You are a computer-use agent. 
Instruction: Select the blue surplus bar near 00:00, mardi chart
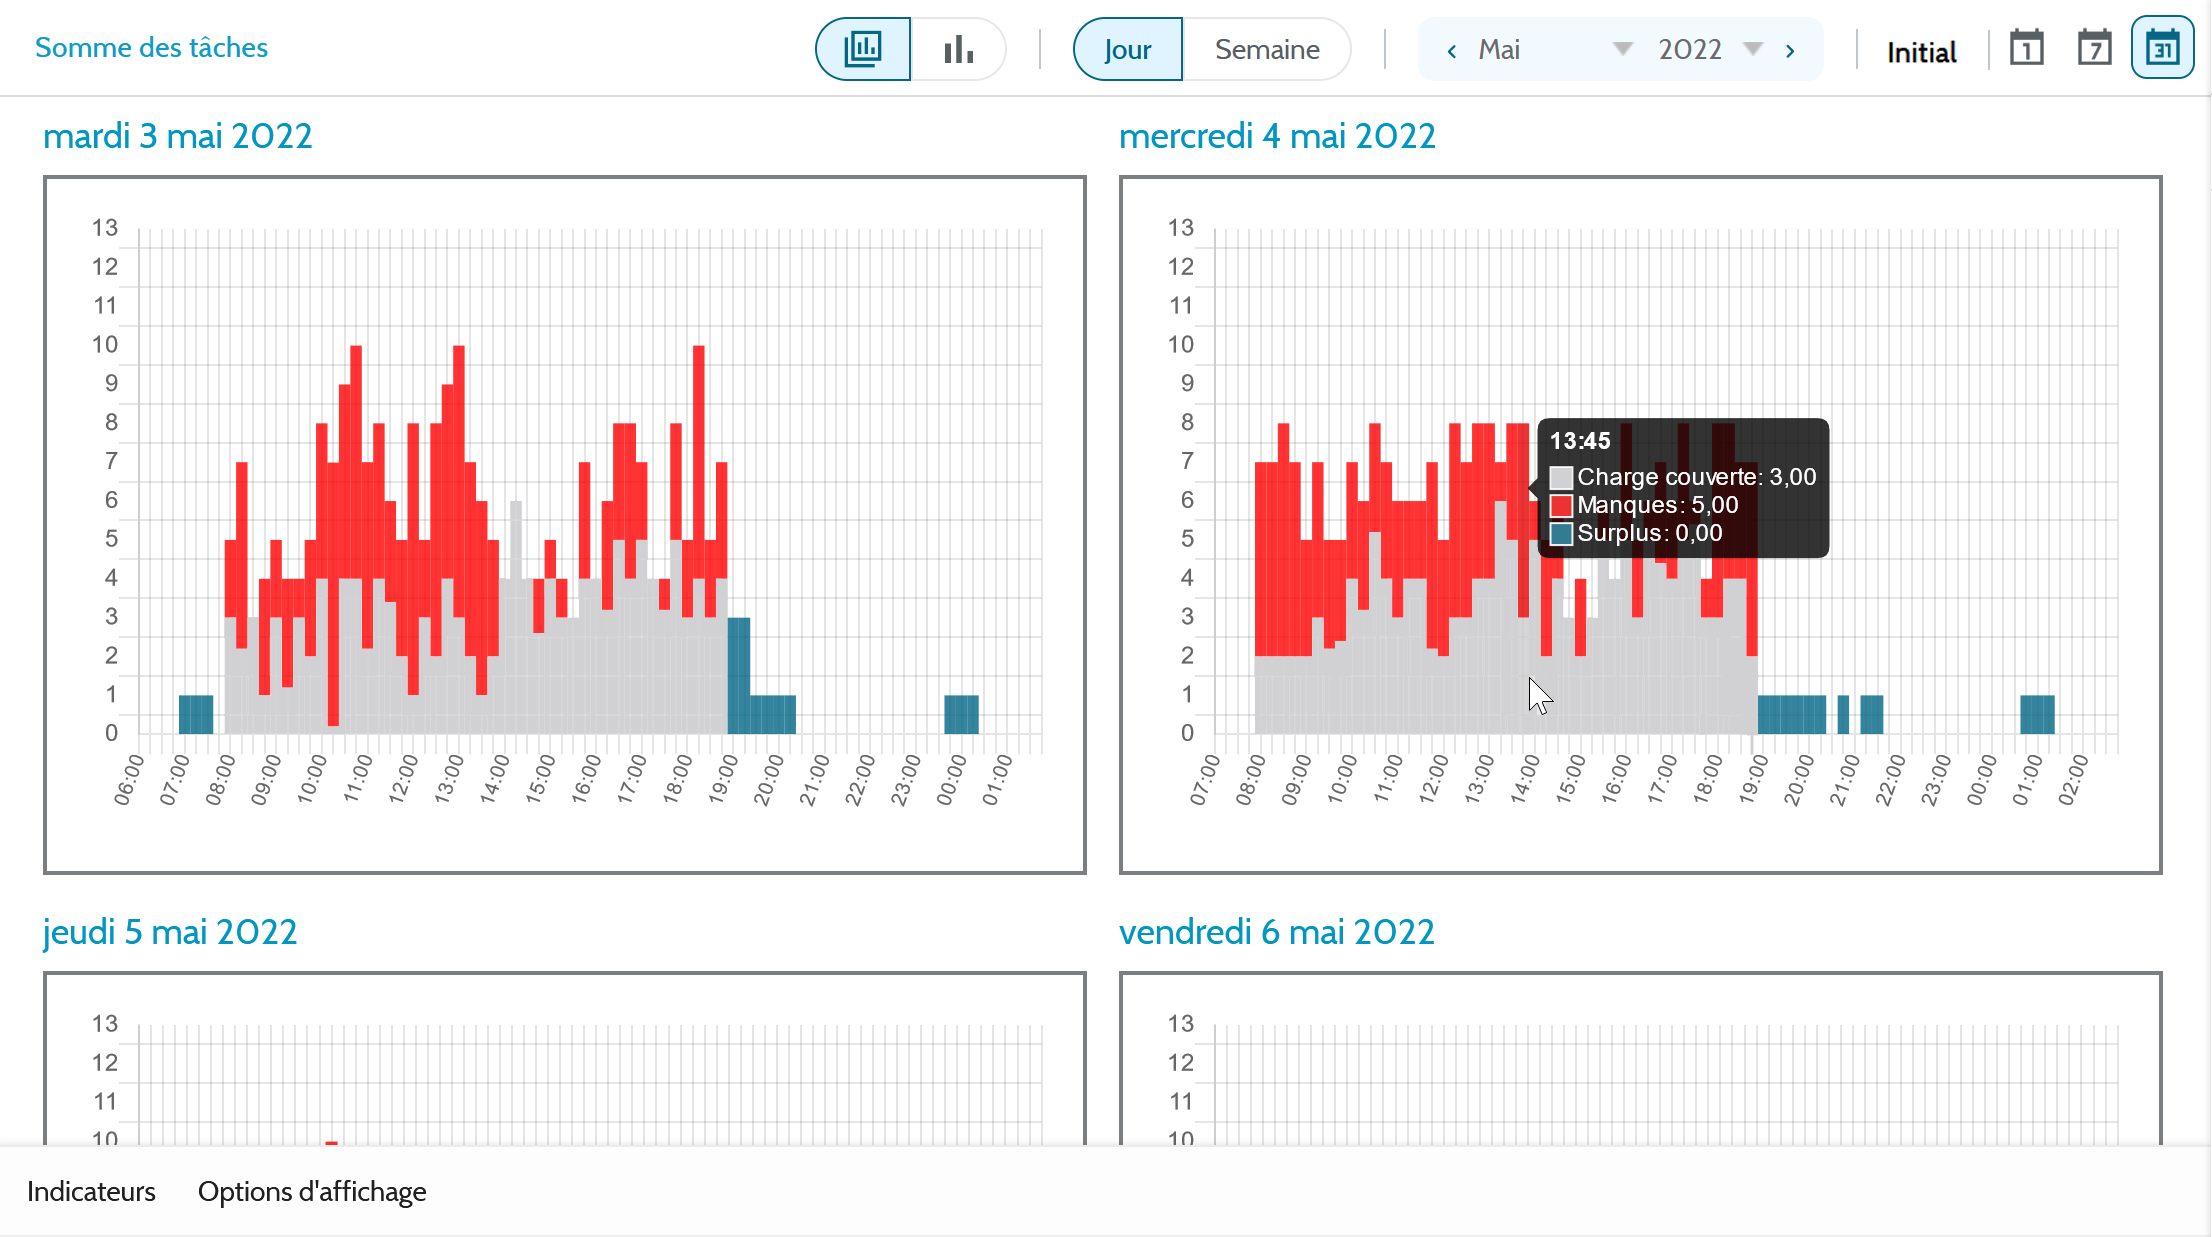pos(962,714)
